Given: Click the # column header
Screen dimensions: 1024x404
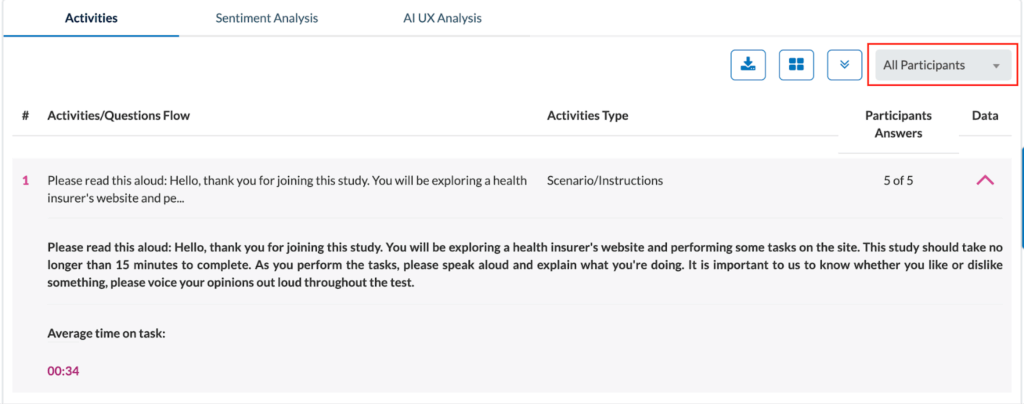Looking at the screenshot, I should tap(25, 116).
